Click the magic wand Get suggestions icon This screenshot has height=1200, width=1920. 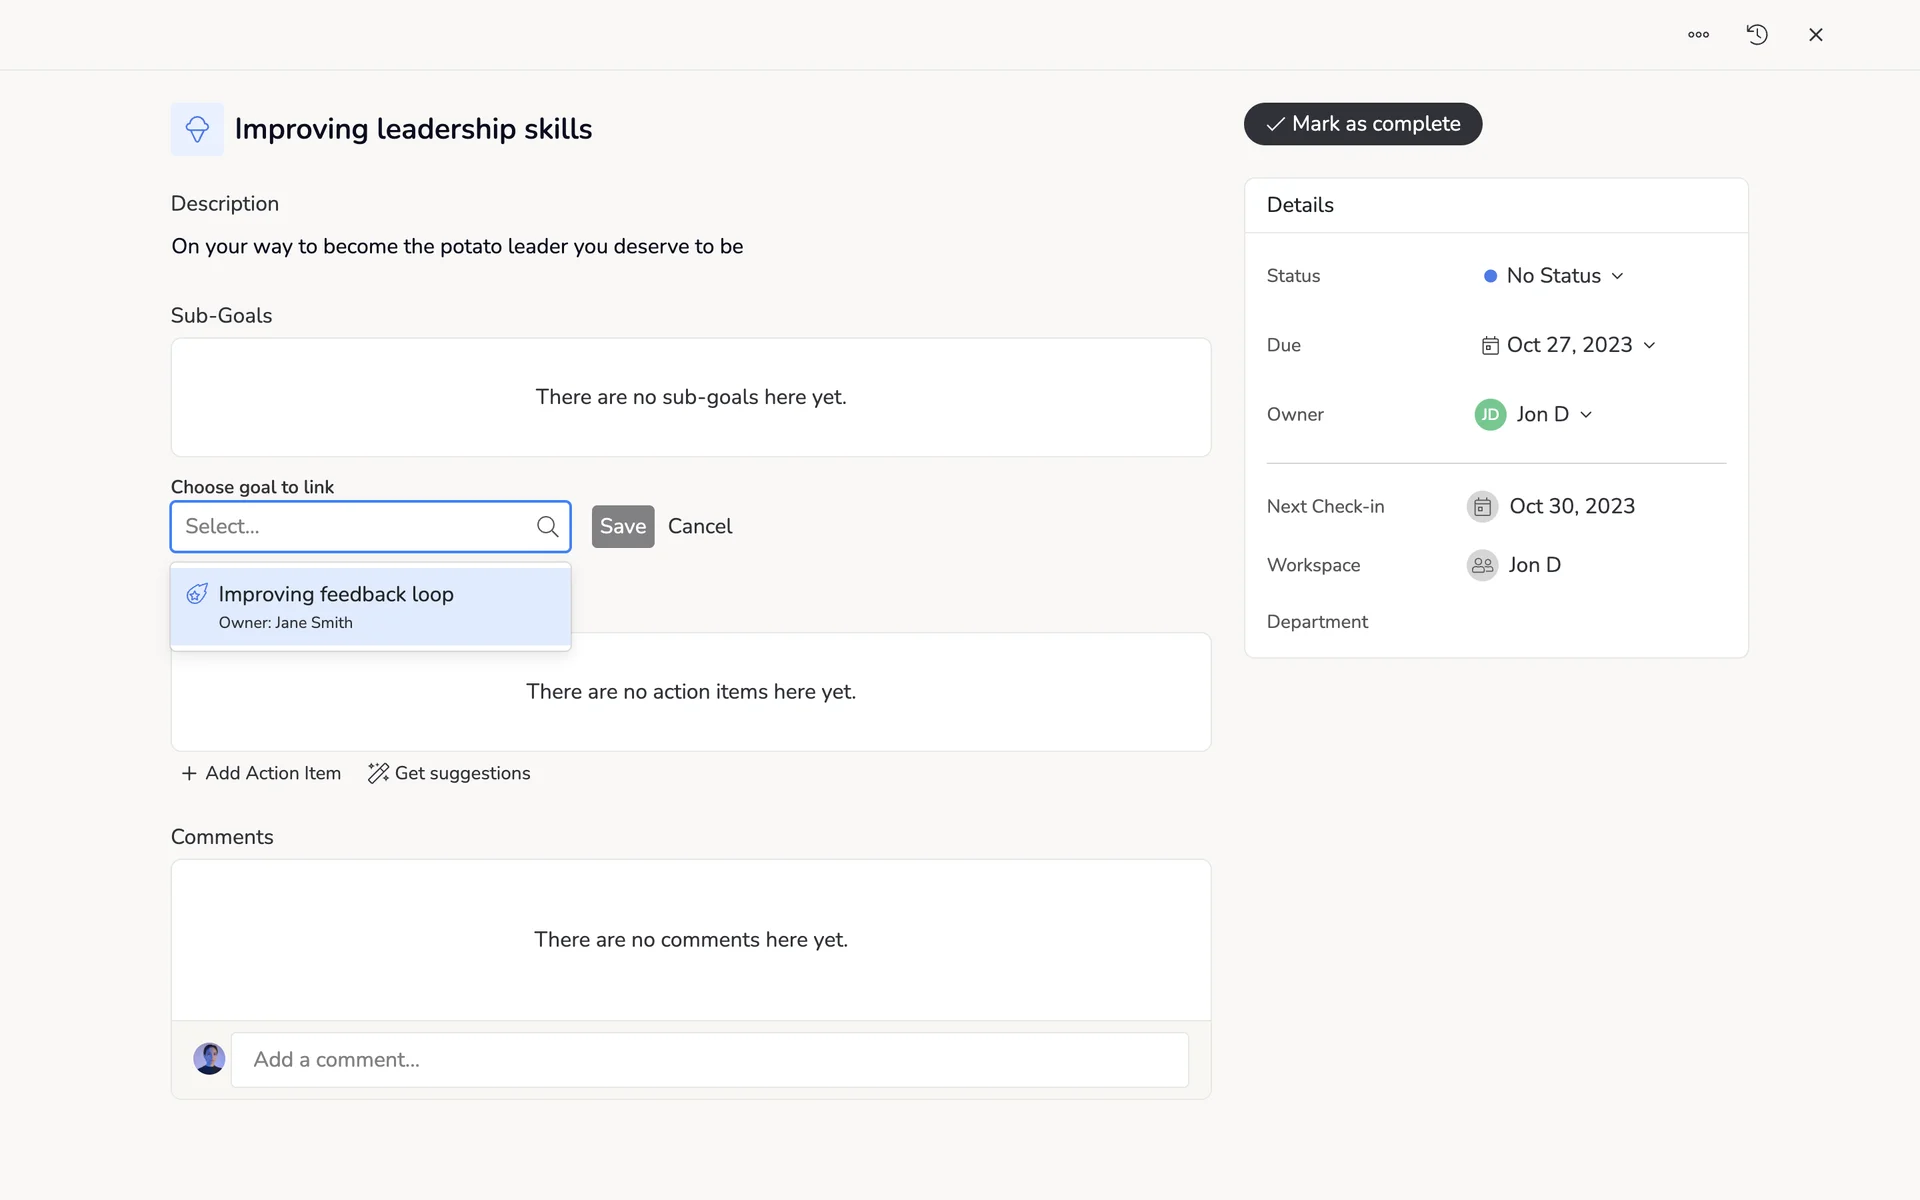[377, 773]
